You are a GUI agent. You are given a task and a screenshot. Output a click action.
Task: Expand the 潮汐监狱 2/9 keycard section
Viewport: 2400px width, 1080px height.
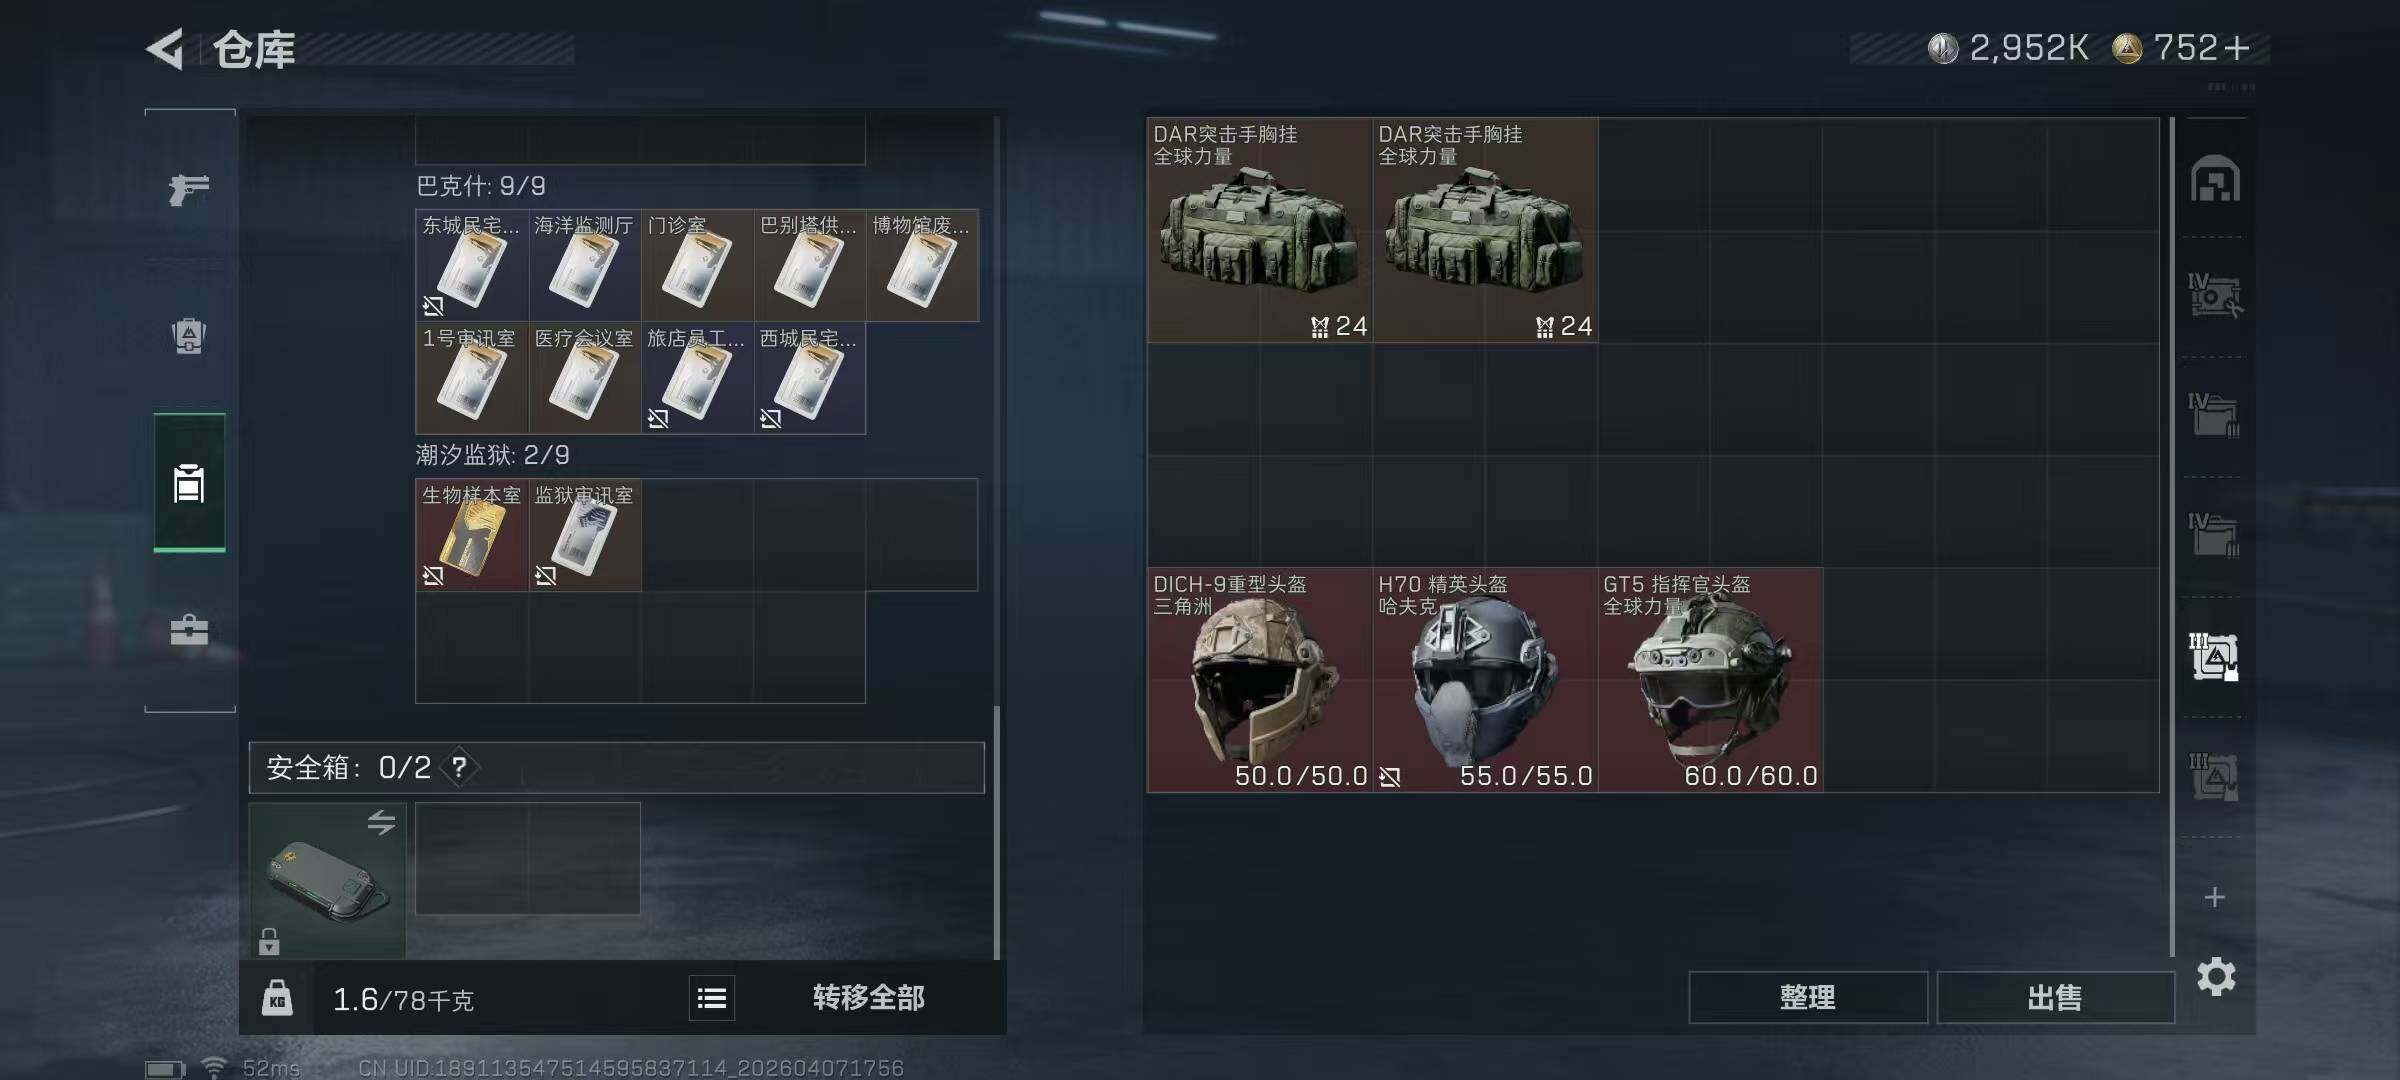tap(492, 455)
